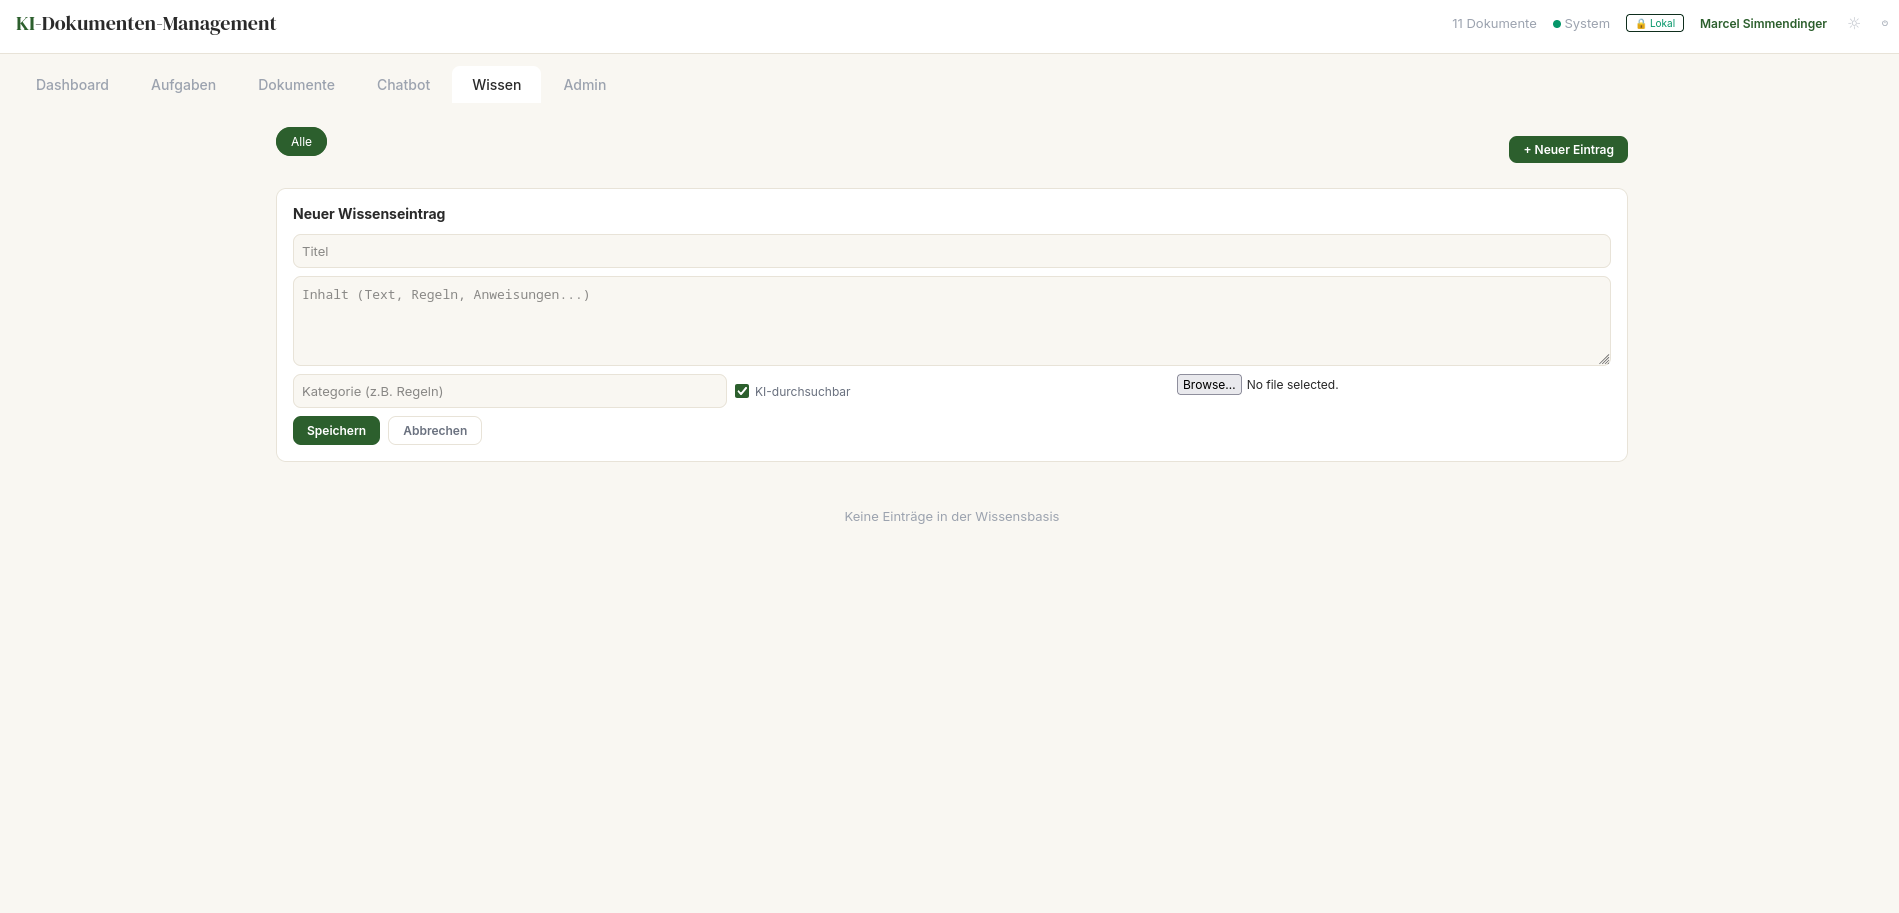Click into the Inhalt text area
Image resolution: width=1899 pixels, height=913 pixels.
coord(951,321)
